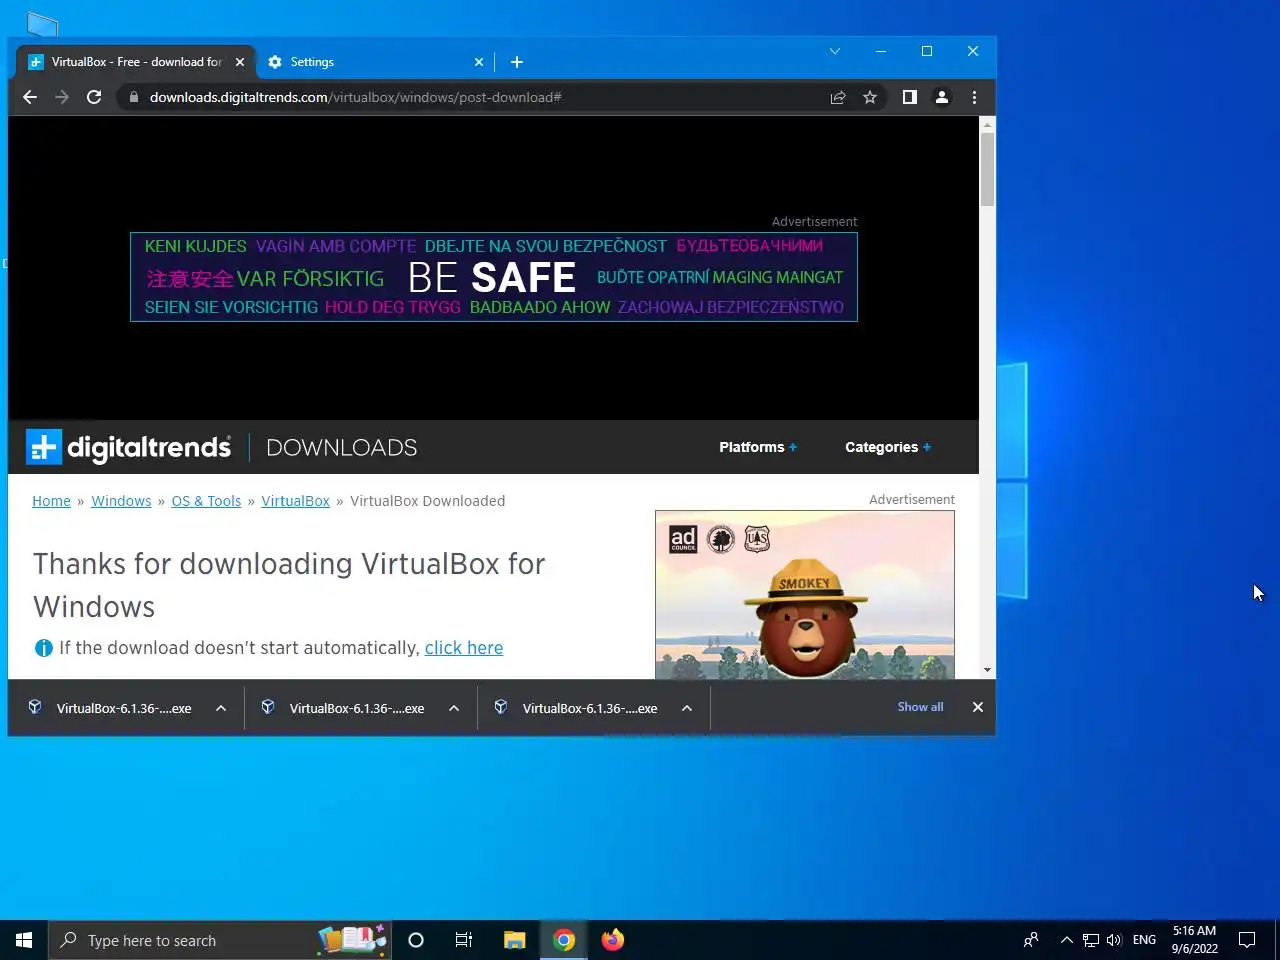Open the clock showing 5:16 AM
Viewport: 1280px width, 960px height.
tap(1195, 940)
